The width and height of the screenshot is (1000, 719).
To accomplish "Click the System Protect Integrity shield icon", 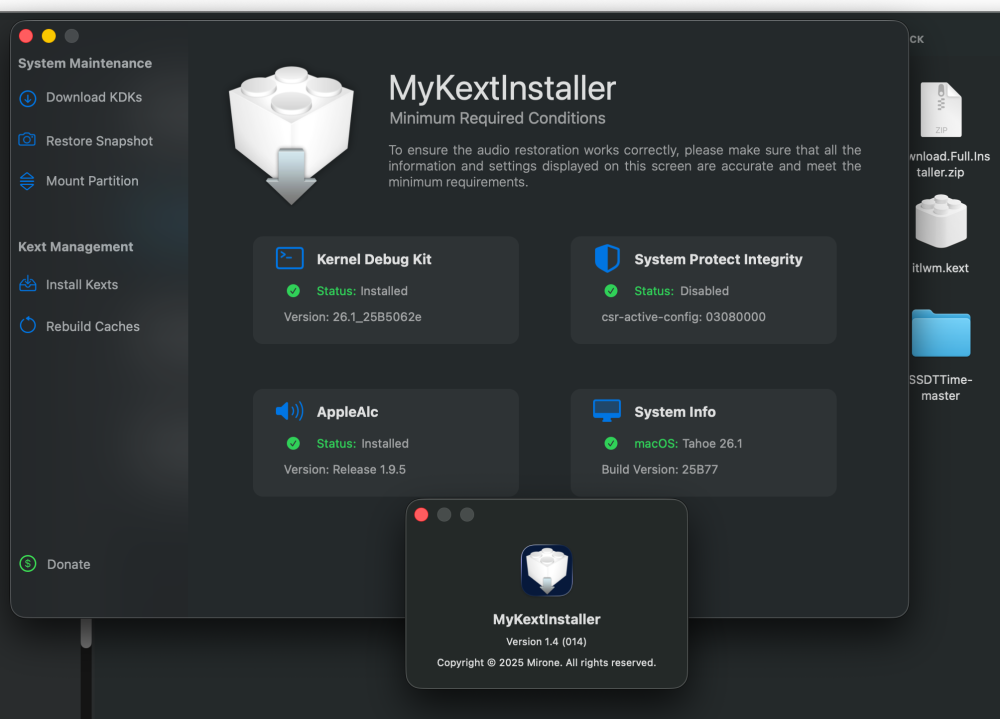I will [607, 258].
